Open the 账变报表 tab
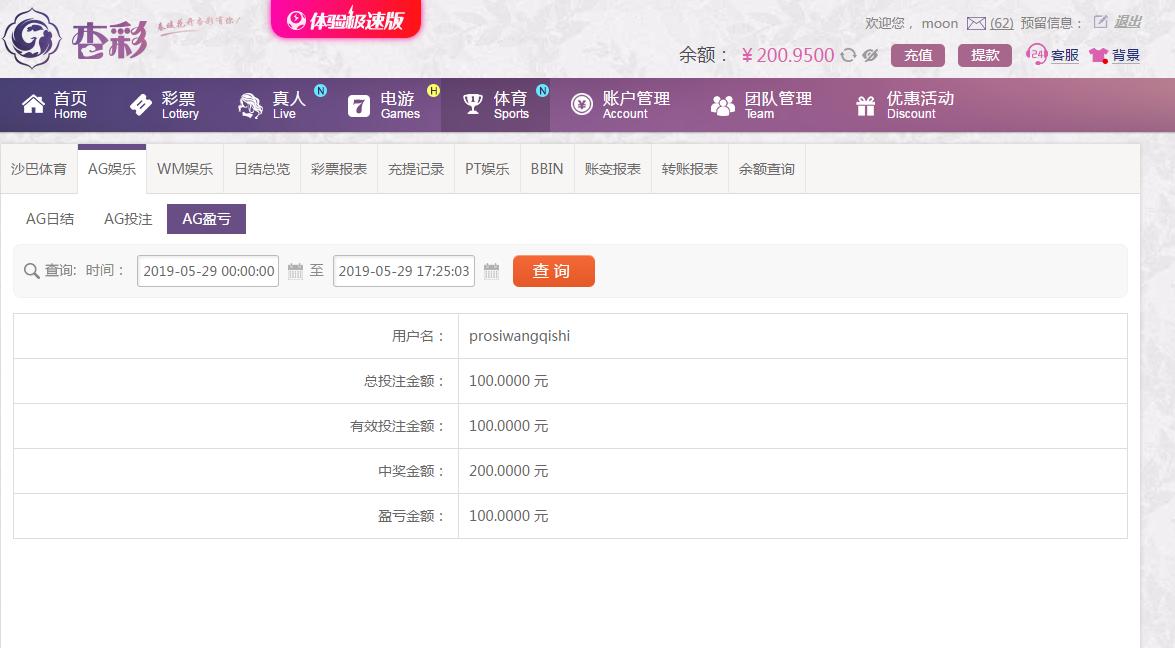 coord(613,169)
